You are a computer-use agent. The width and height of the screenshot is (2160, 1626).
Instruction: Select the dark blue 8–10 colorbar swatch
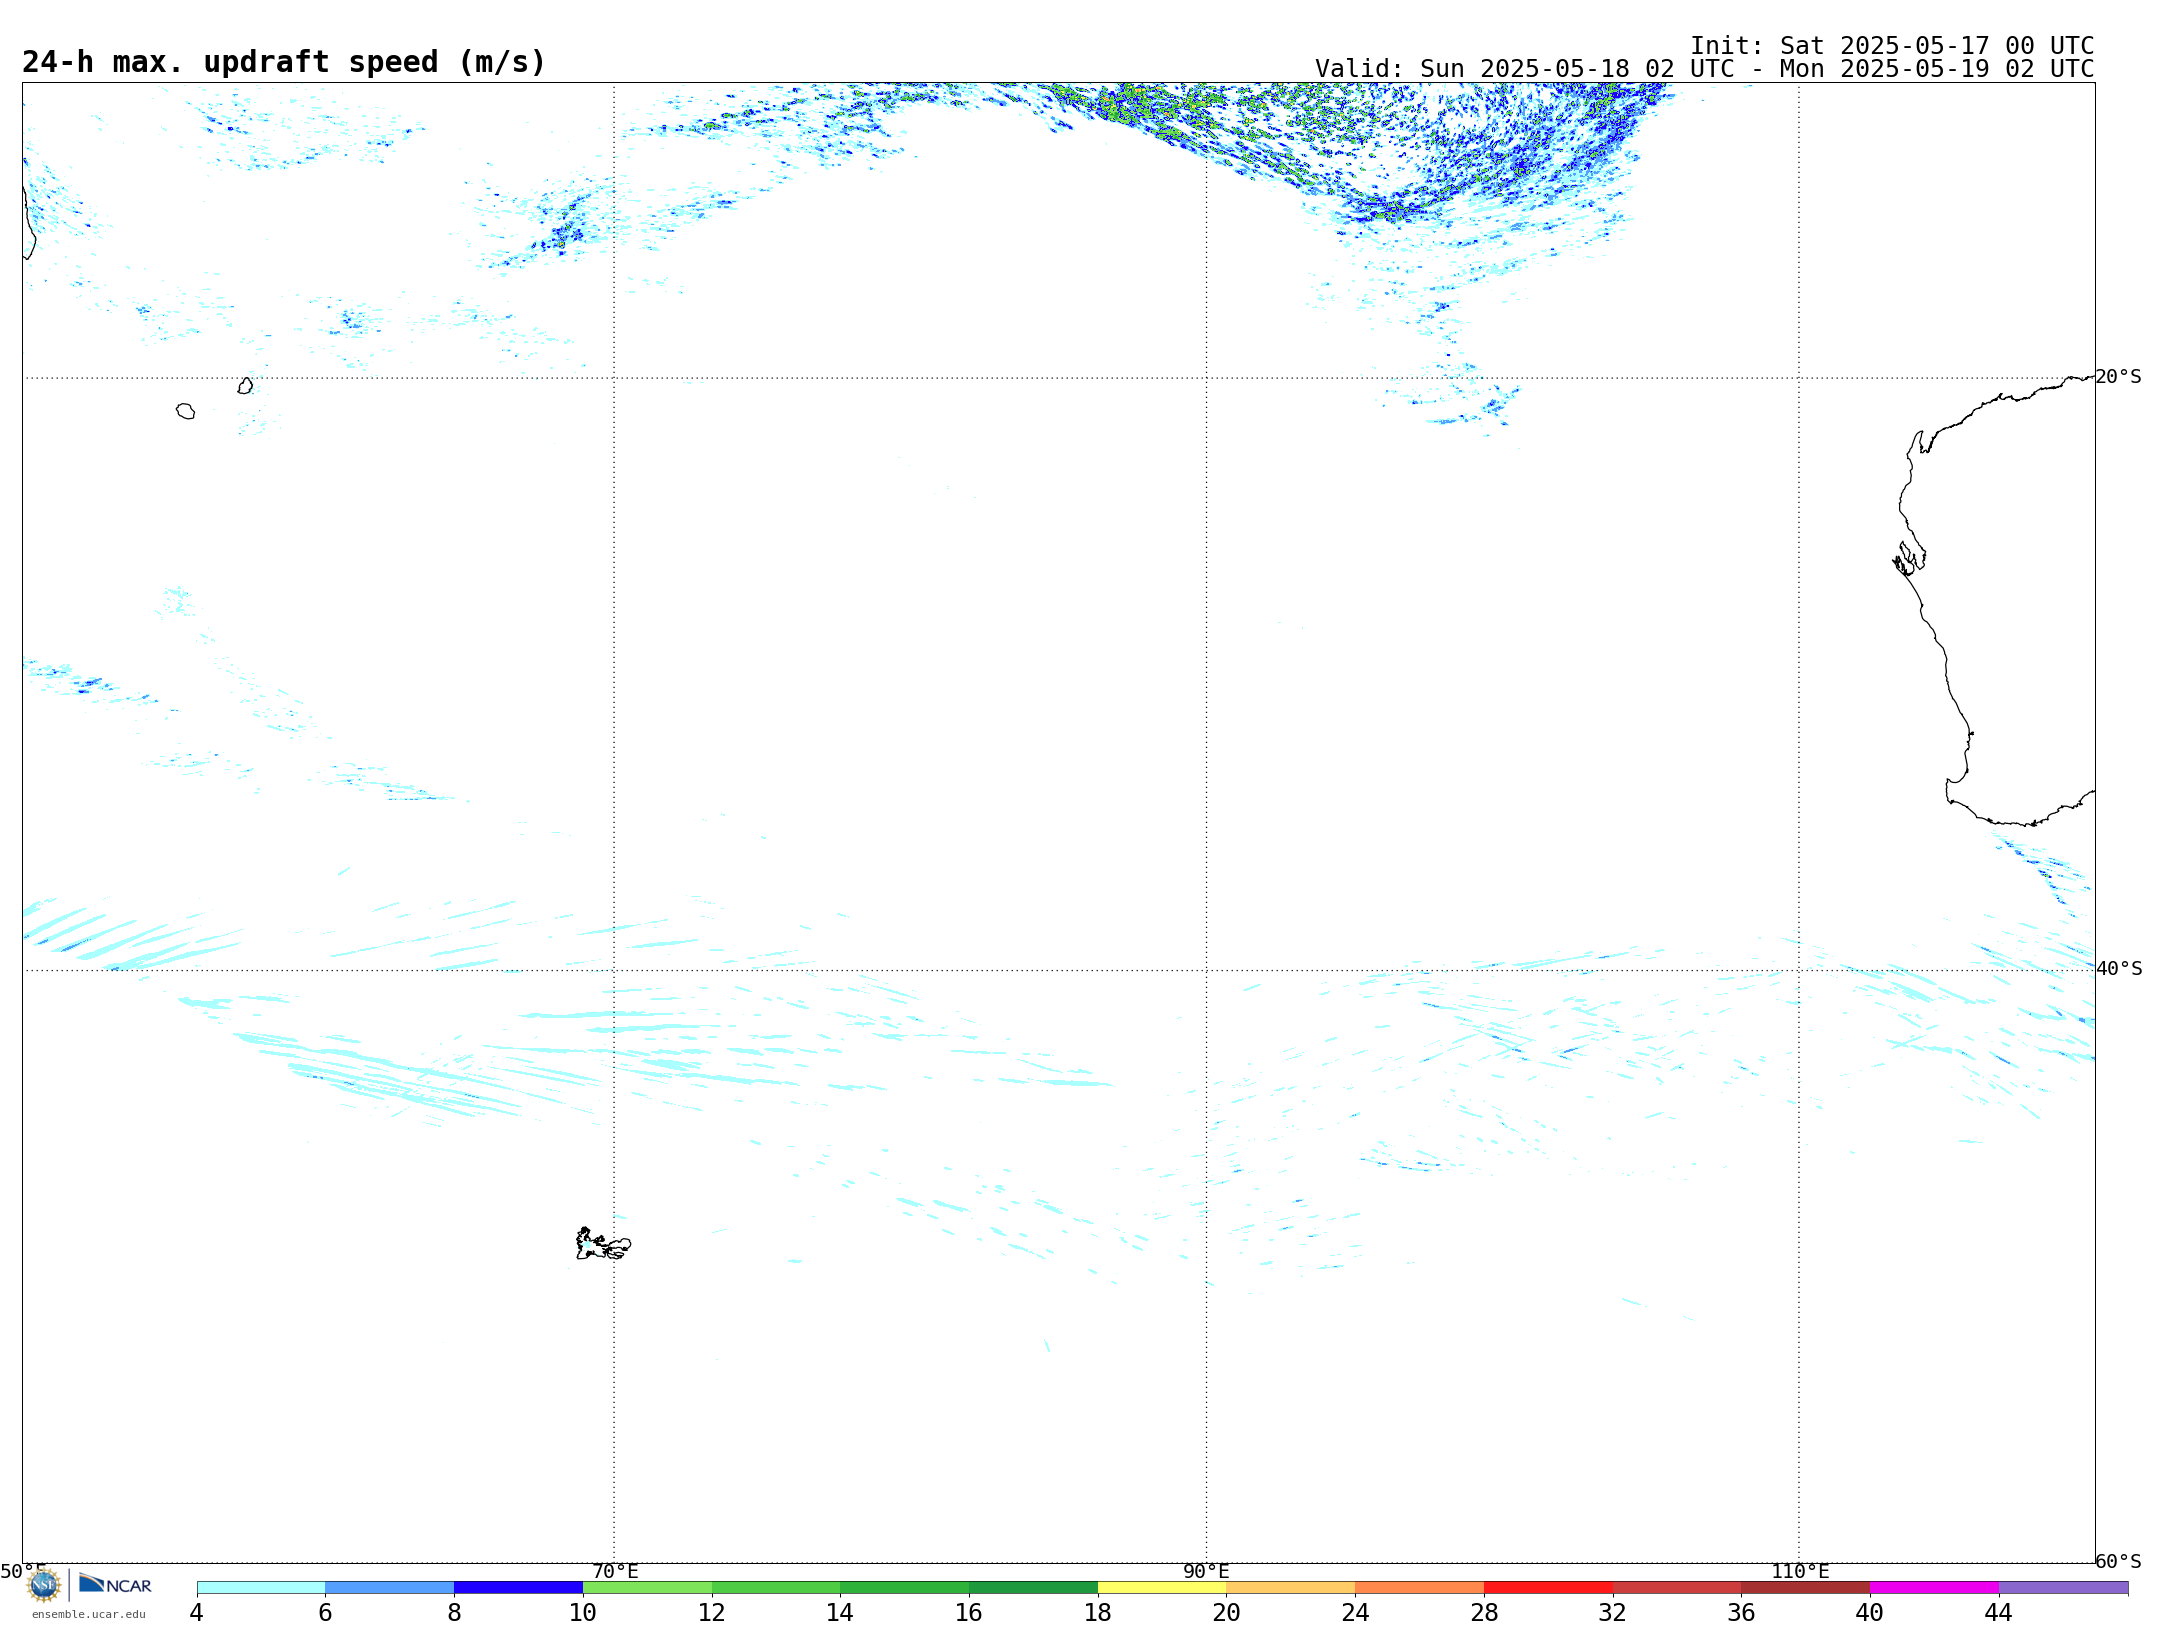pos(519,1588)
